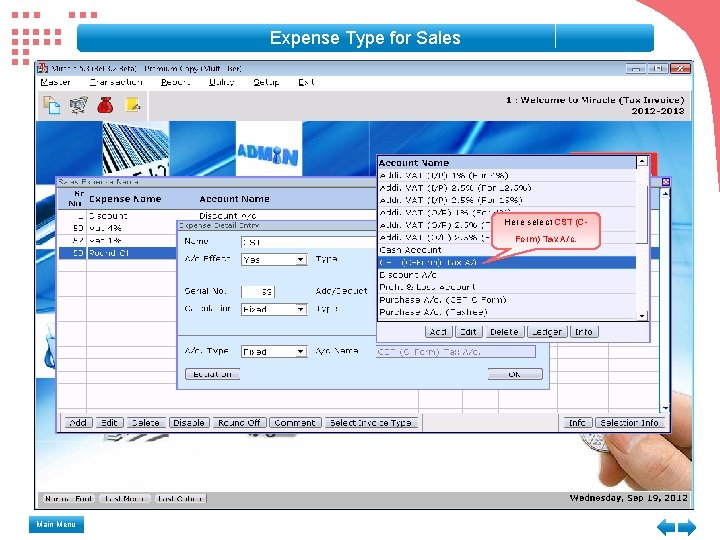Click the Name input field

pos(309,242)
